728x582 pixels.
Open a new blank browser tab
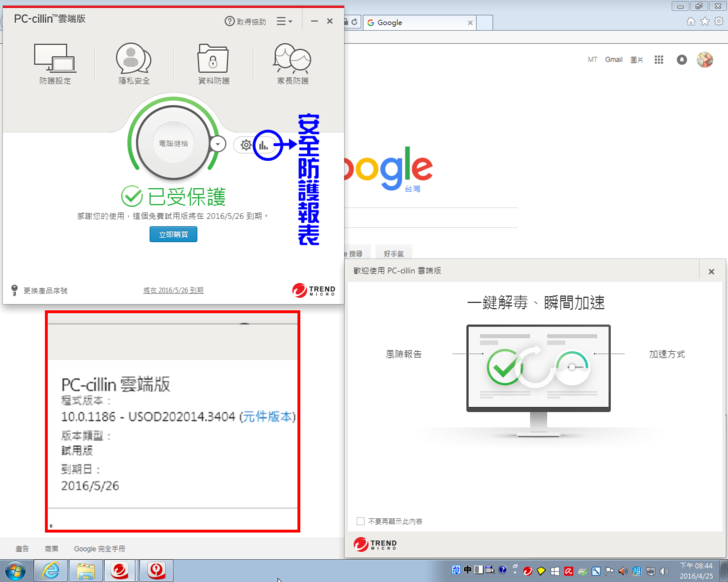coord(485,22)
